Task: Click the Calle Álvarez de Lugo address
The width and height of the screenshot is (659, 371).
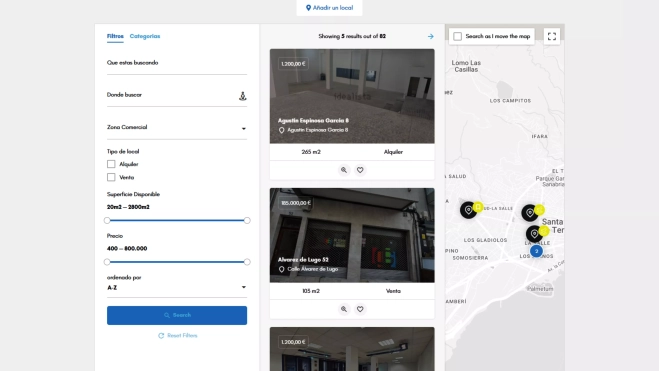Action: click(x=313, y=269)
